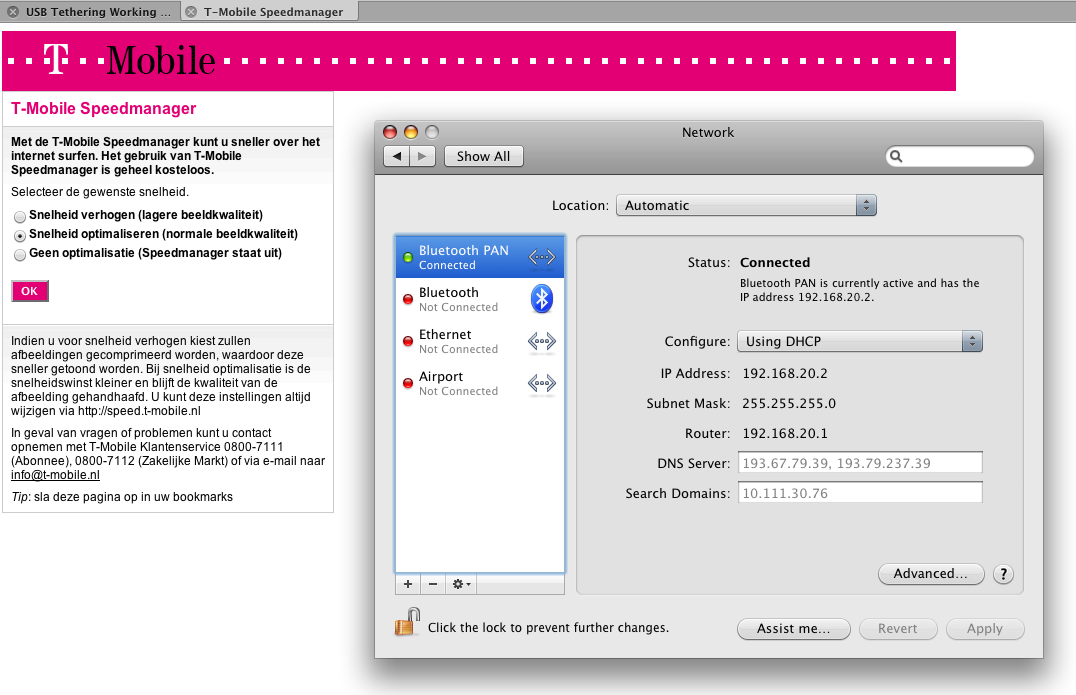Select Bluetooth Not Connected service row
This screenshot has width=1076, height=695.
point(480,299)
